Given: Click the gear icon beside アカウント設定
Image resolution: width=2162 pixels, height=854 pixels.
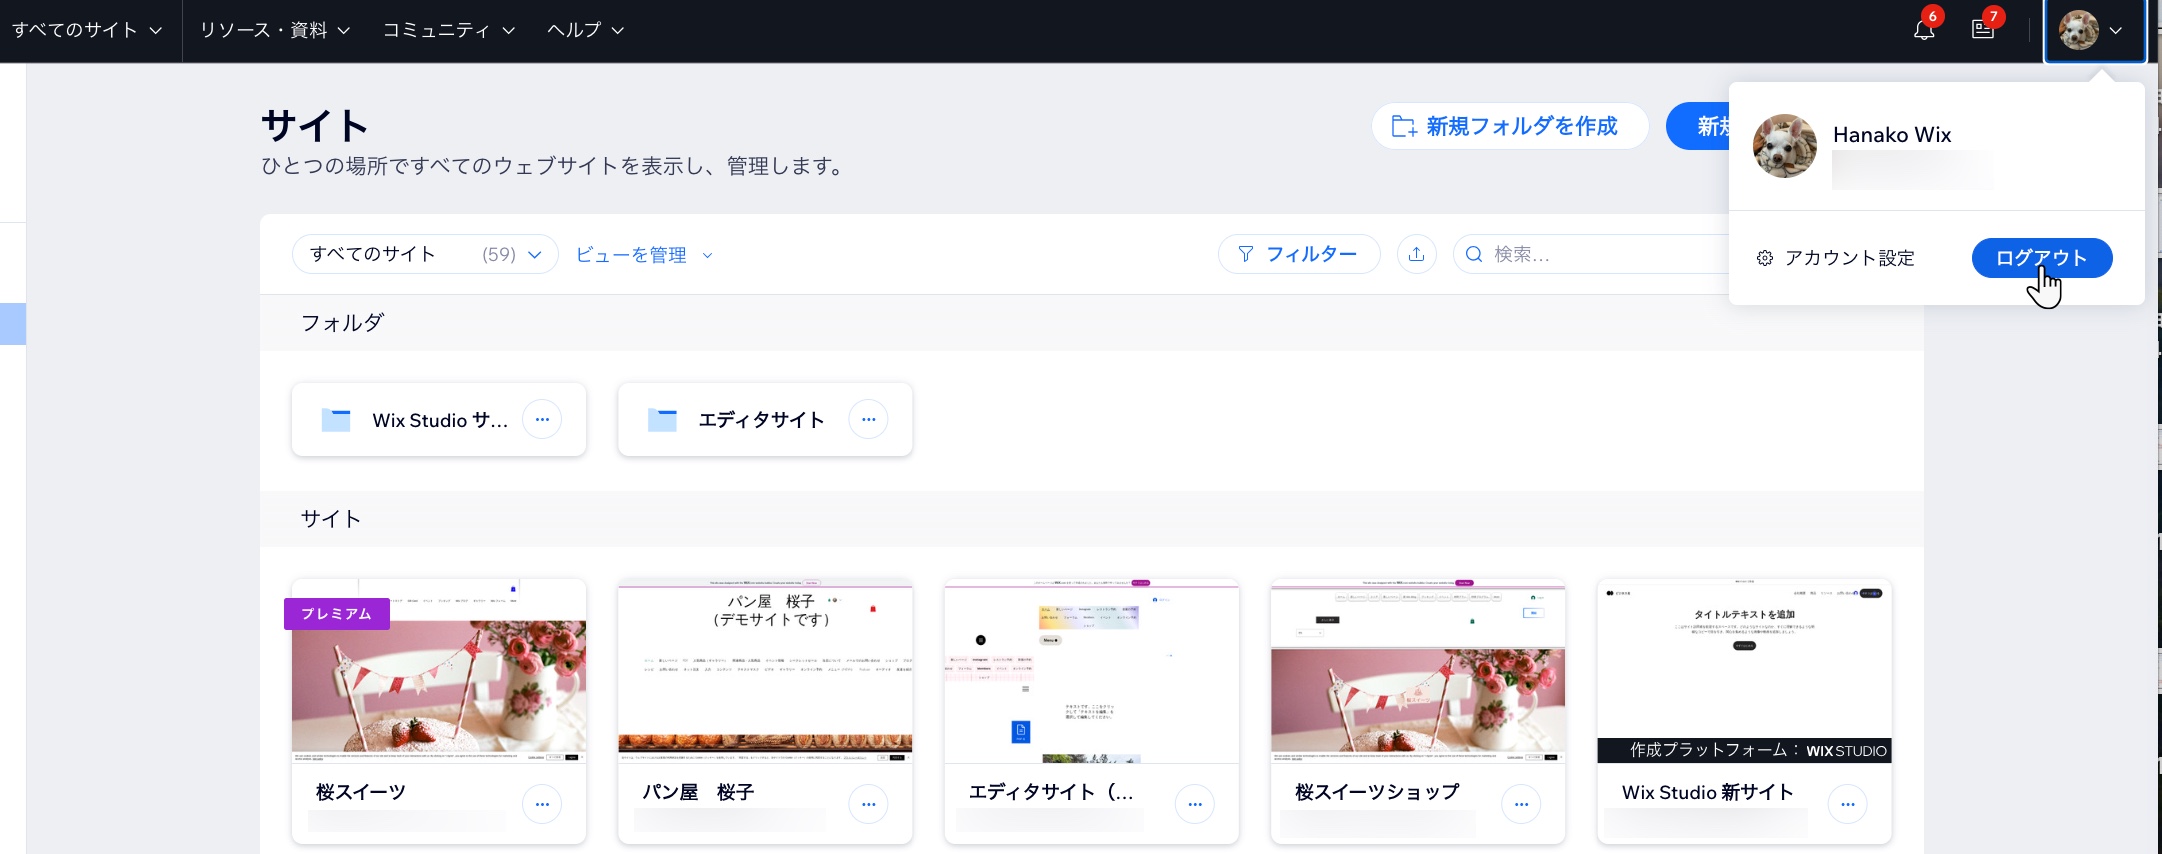Looking at the screenshot, I should point(1765,258).
